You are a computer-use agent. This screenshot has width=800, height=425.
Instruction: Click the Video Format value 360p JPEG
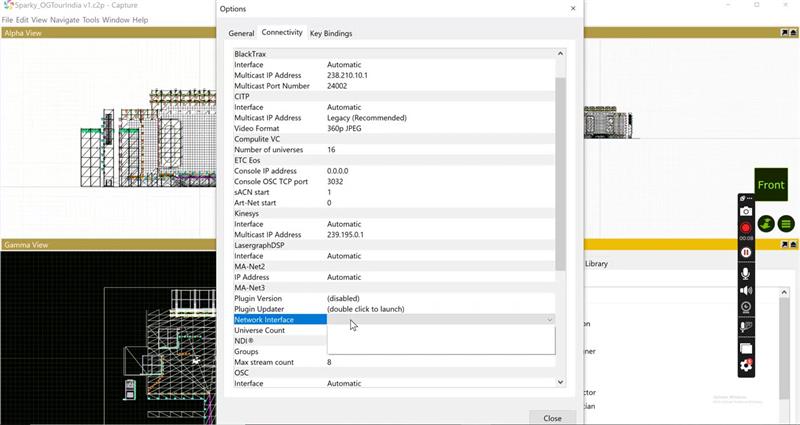tap(344, 128)
